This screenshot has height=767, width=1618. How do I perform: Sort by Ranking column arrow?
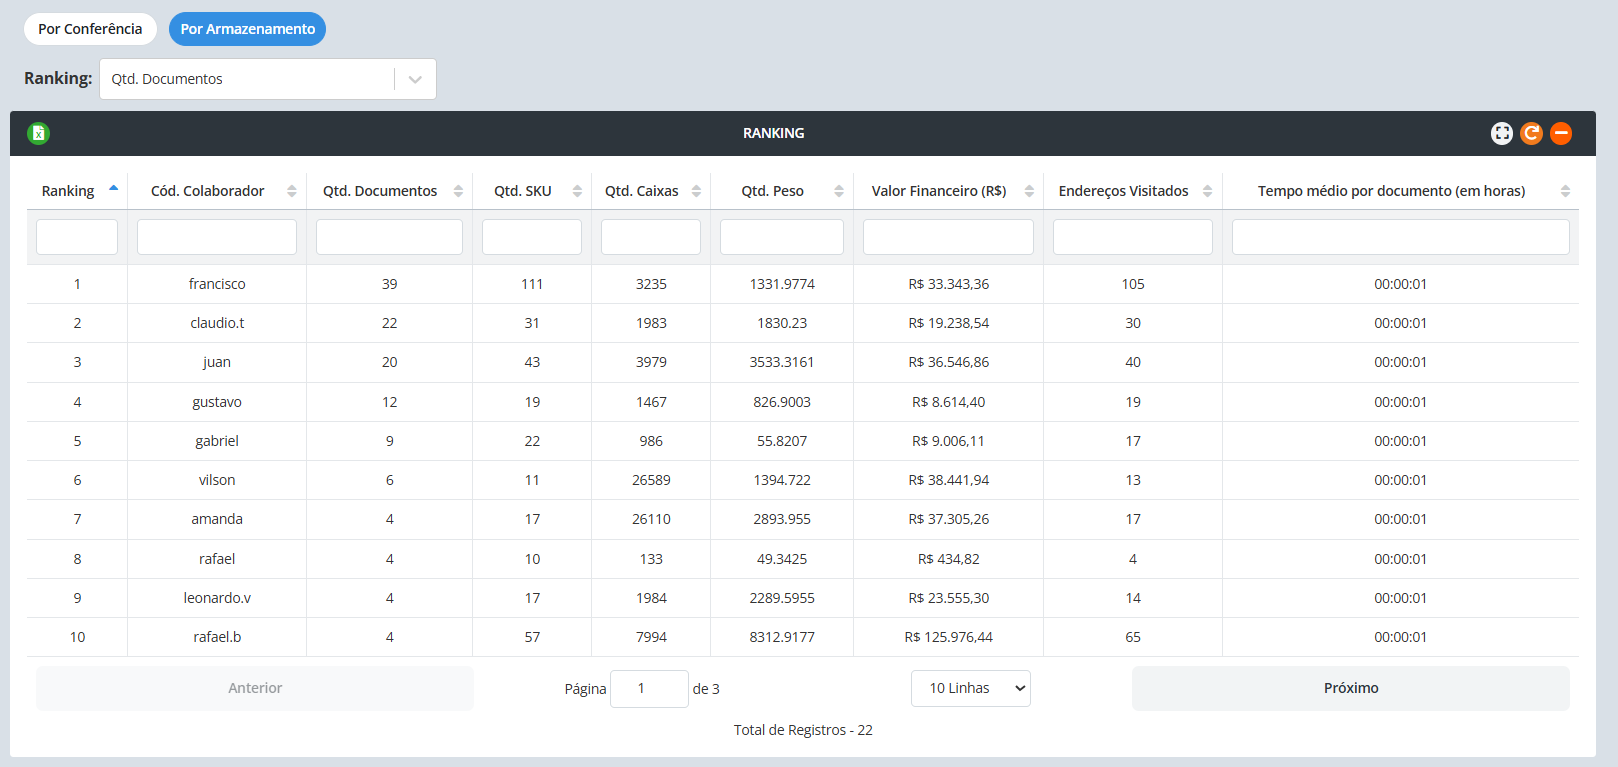pyautogui.click(x=113, y=189)
